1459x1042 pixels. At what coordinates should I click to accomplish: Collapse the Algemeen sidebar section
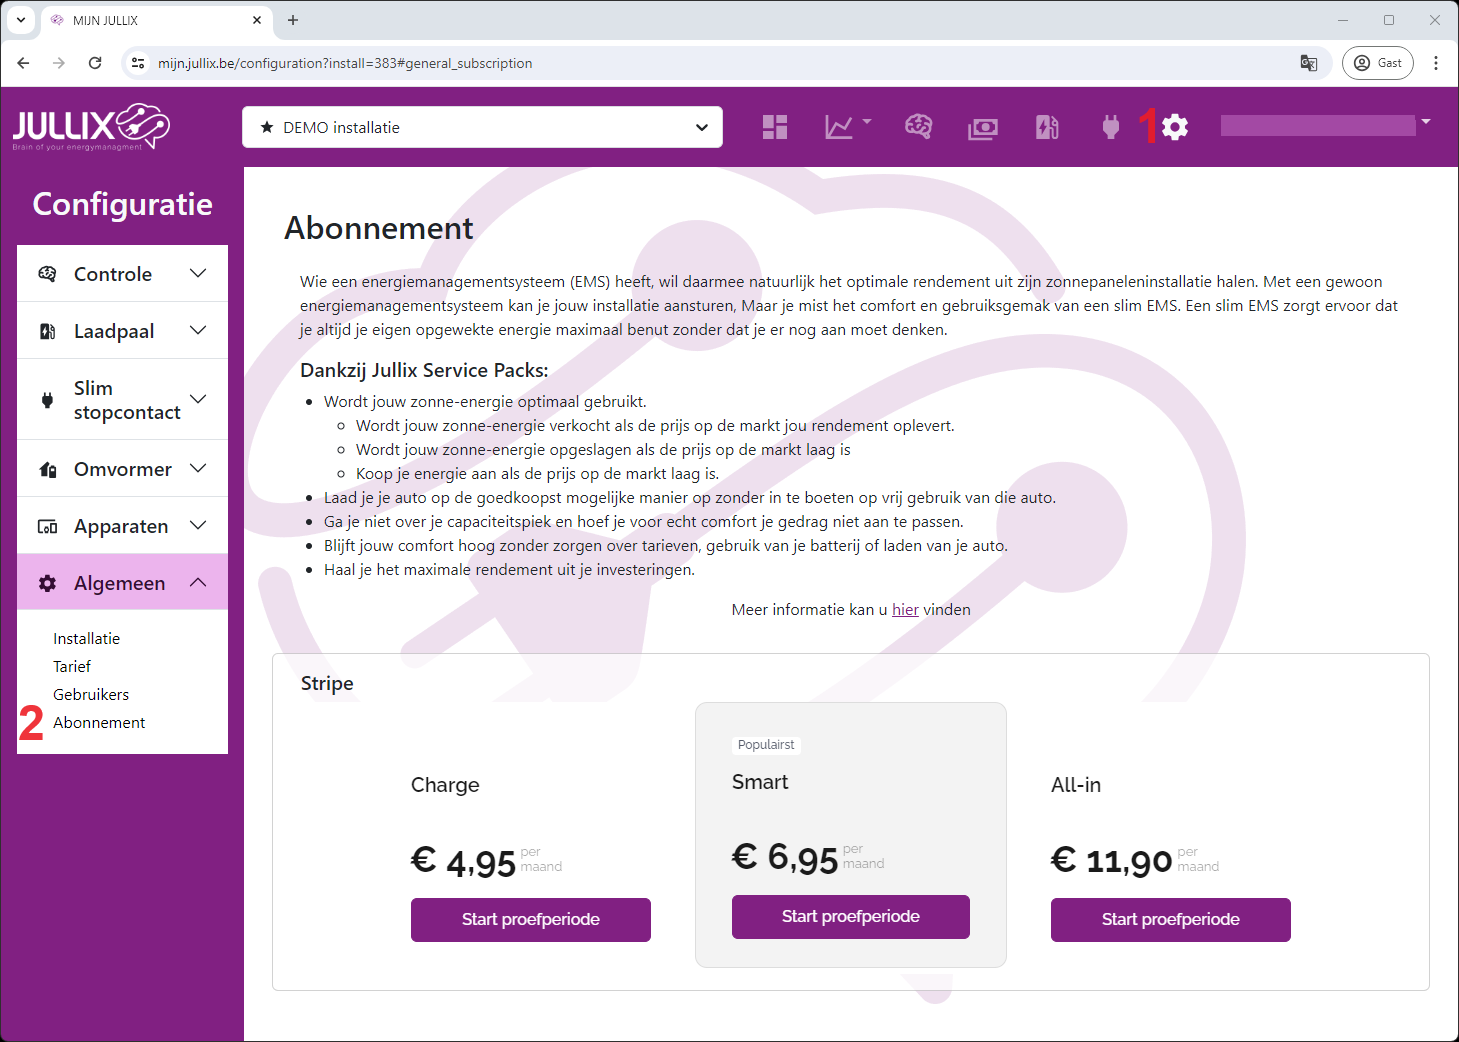[122, 583]
